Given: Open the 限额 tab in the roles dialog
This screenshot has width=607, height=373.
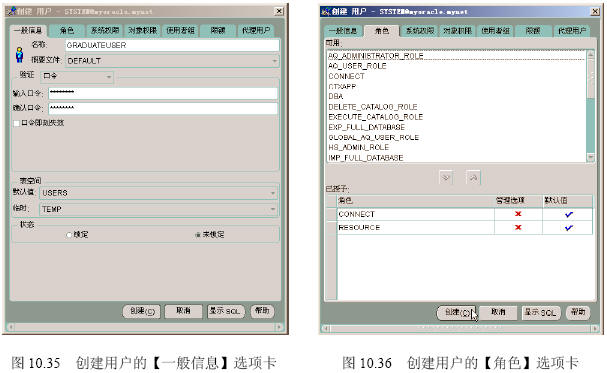Looking at the screenshot, I should [x=533, y=31].
